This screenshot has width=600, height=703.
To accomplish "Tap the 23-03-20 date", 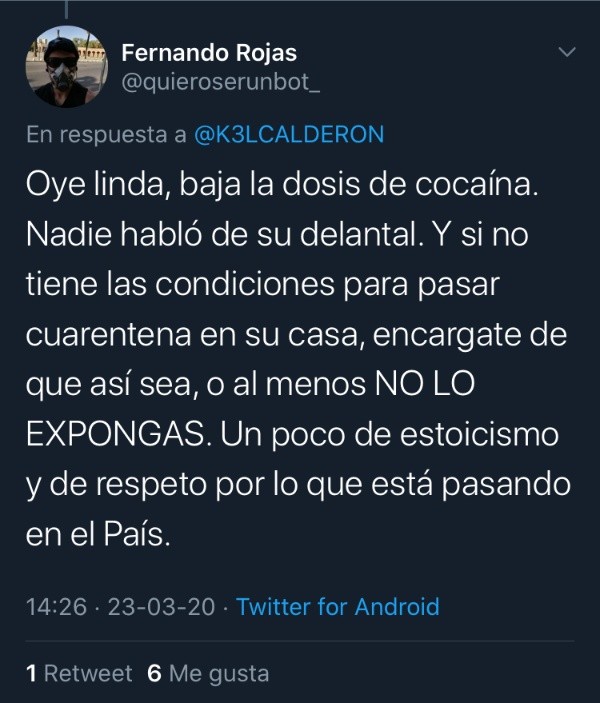I will click(x=161, y=607).
